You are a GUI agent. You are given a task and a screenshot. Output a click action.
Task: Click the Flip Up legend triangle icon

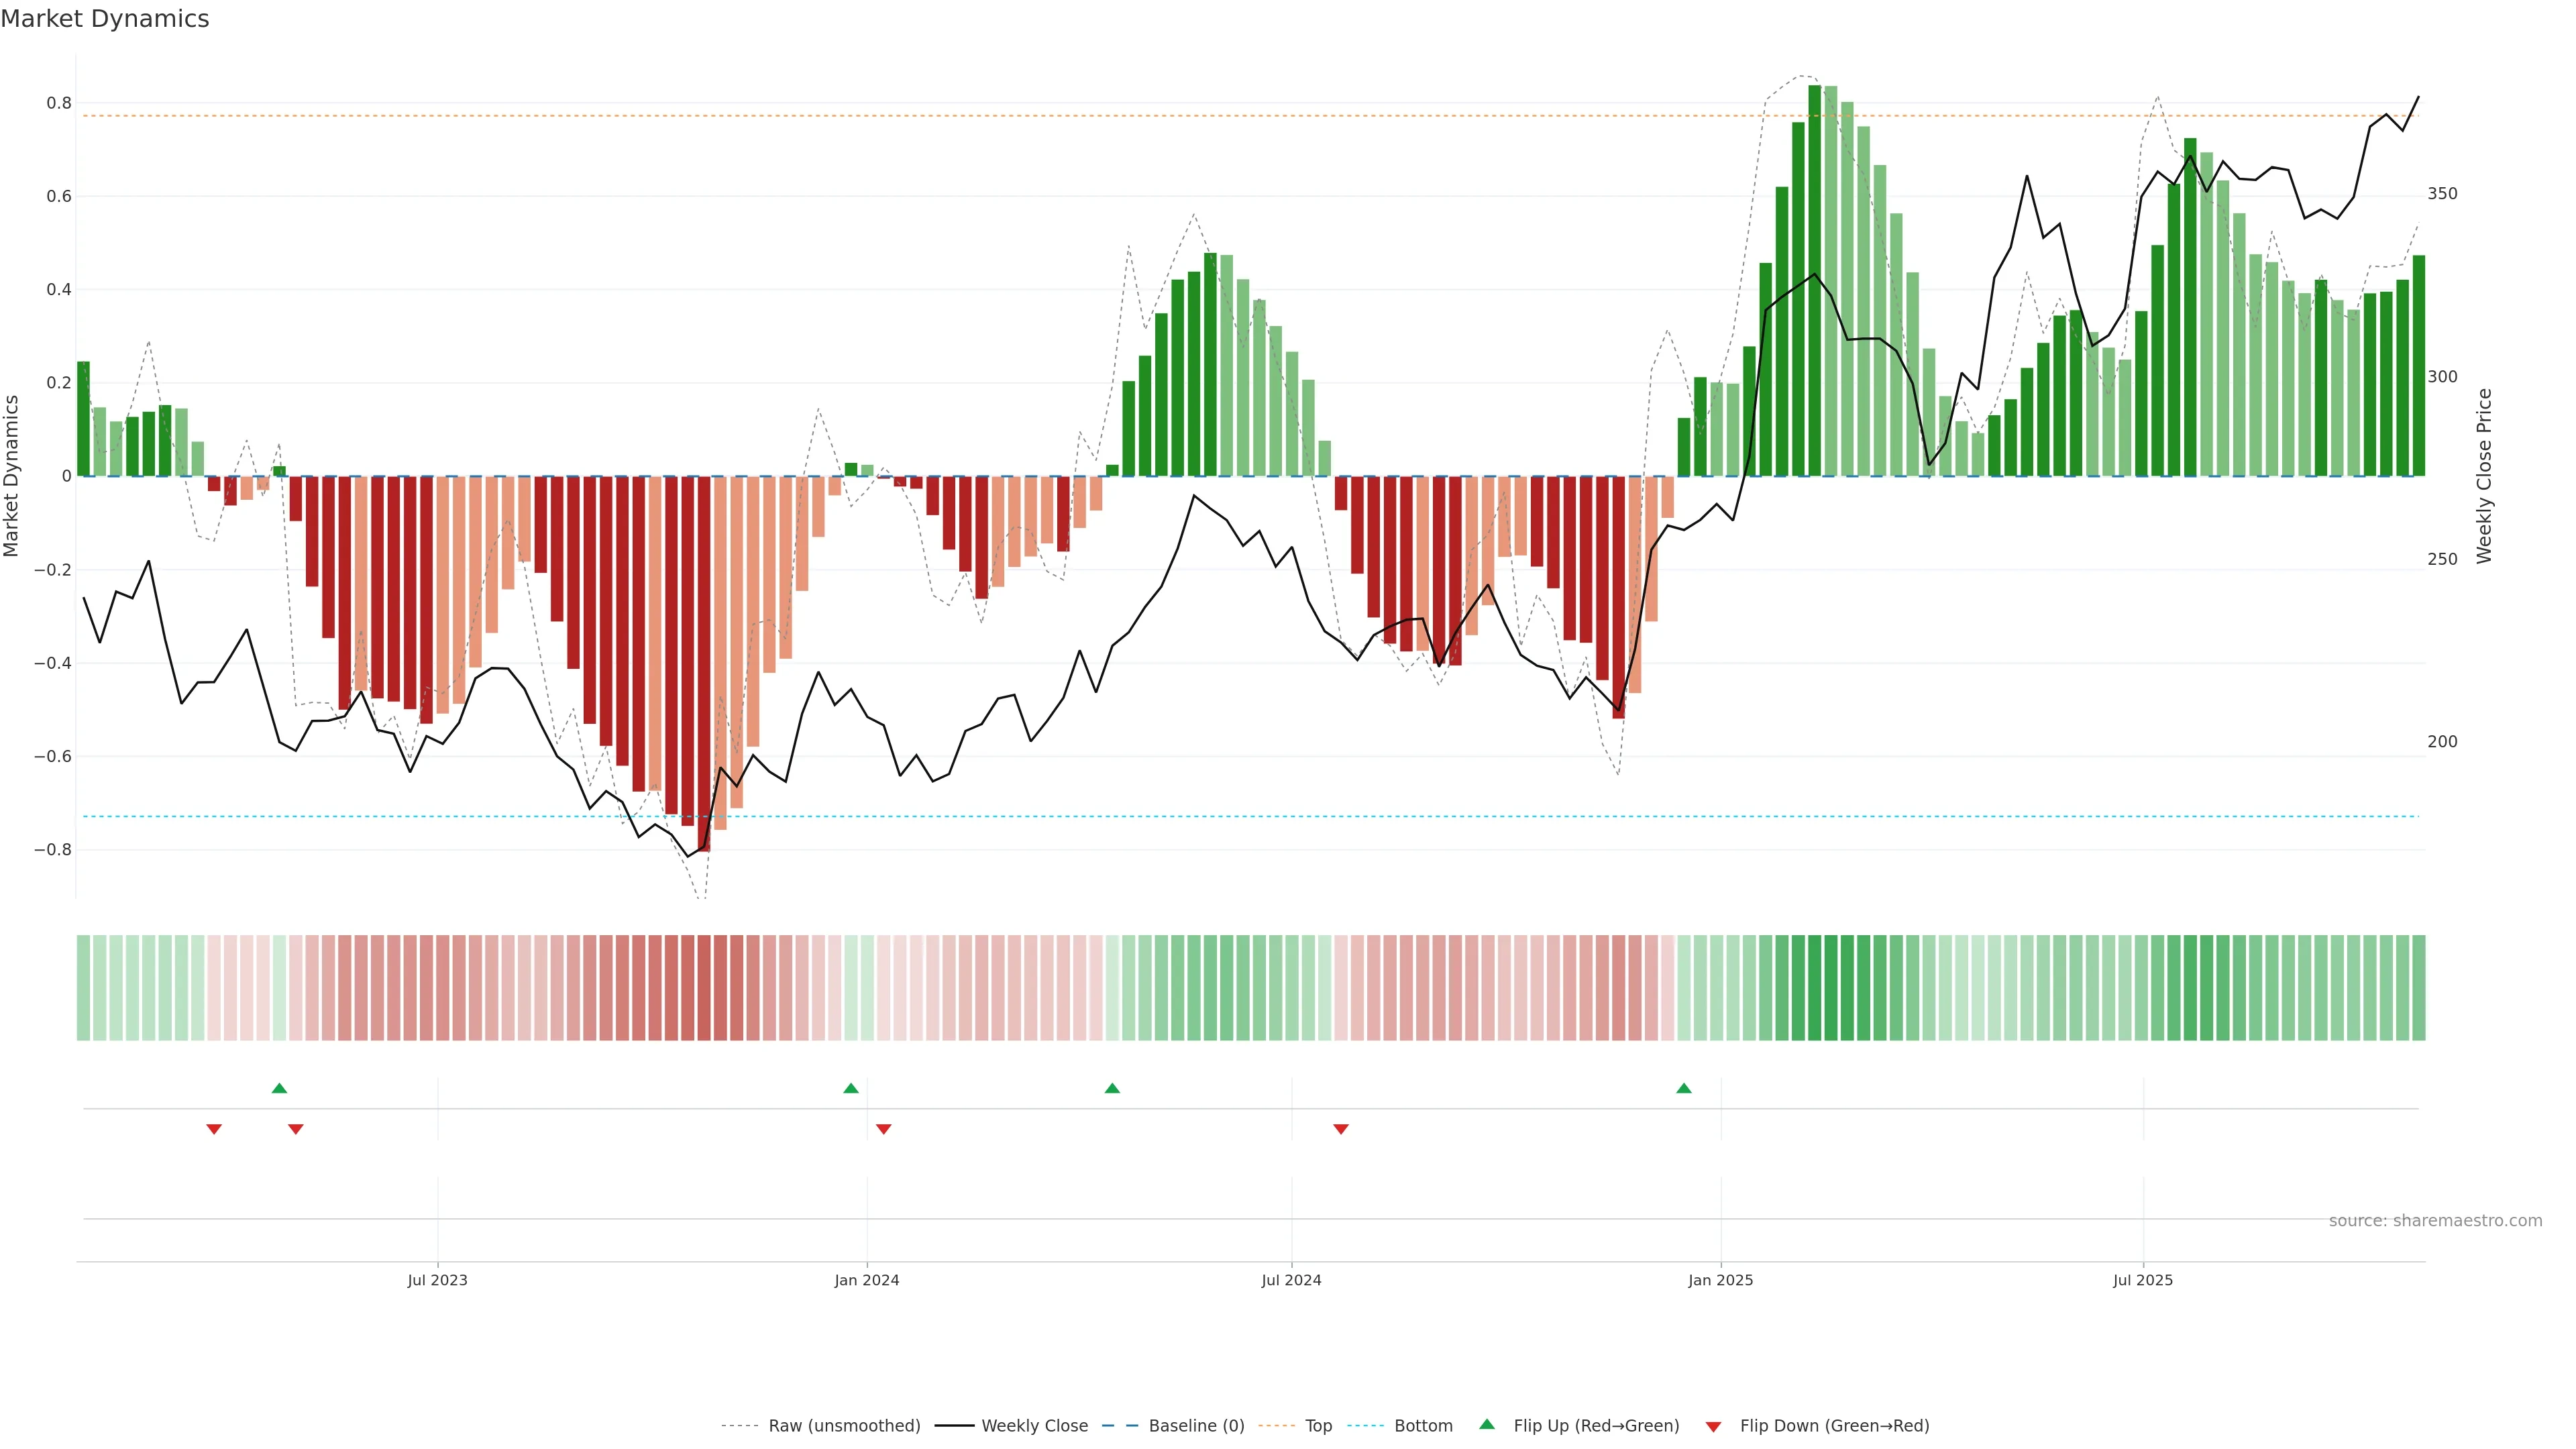tap(1487, 1424)
